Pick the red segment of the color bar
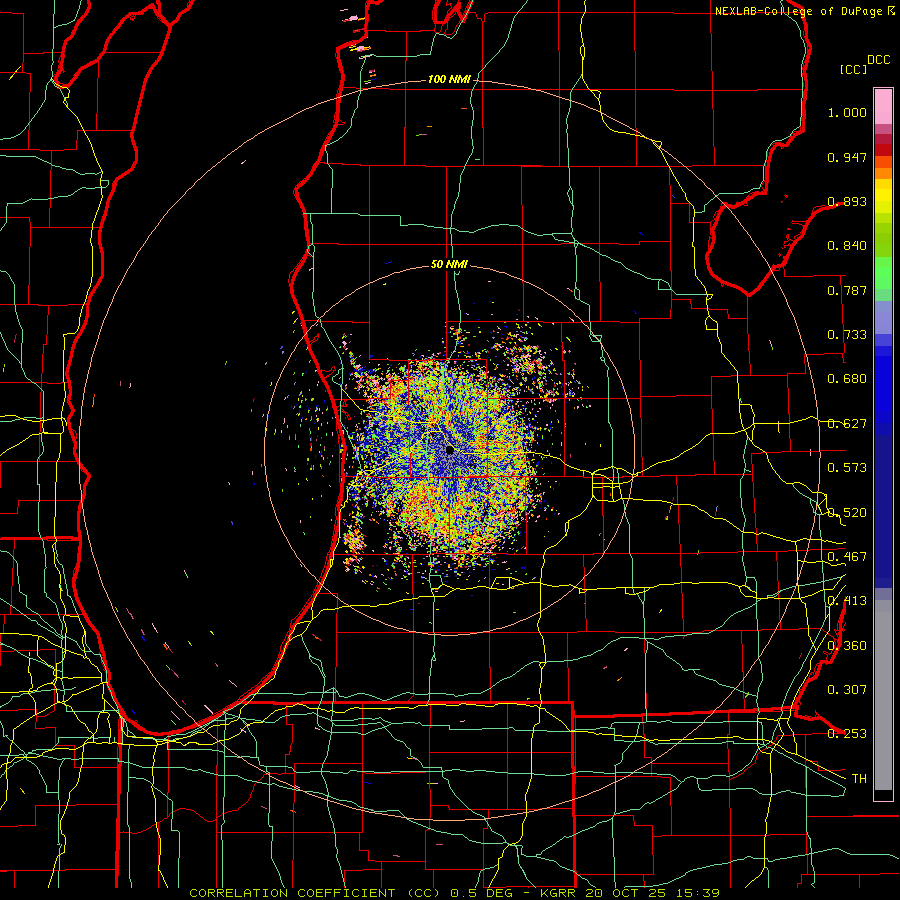Screen dimensions: 900x900 883,149
